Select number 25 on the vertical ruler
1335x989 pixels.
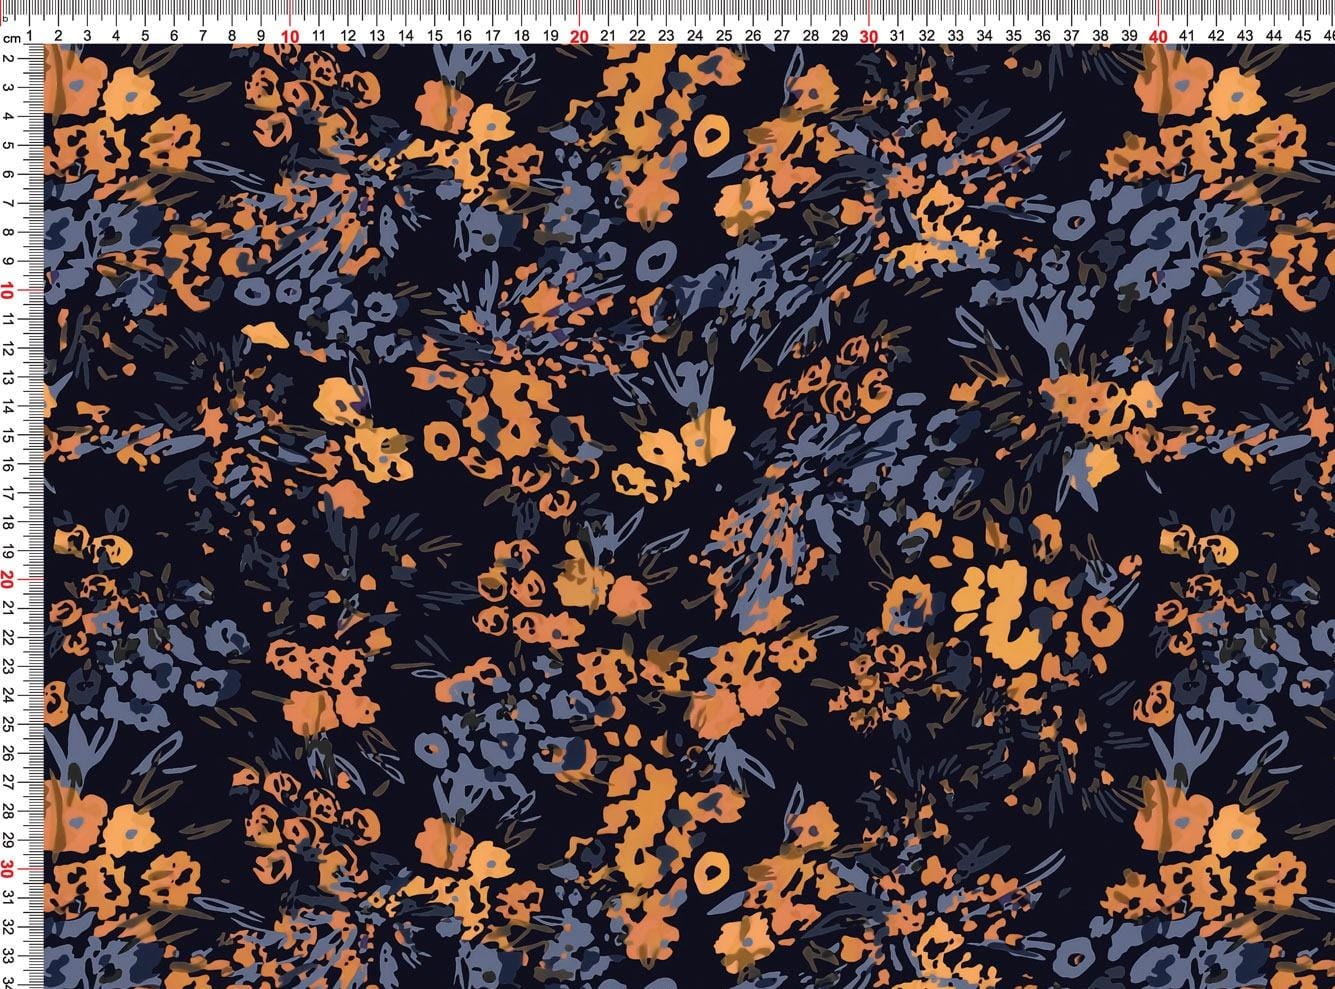[7, 725]
